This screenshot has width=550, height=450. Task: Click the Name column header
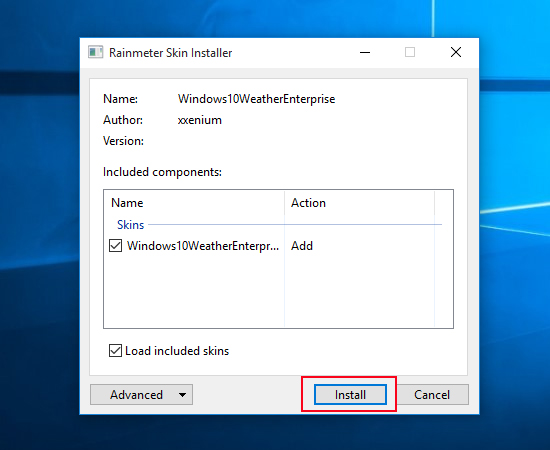194,203
